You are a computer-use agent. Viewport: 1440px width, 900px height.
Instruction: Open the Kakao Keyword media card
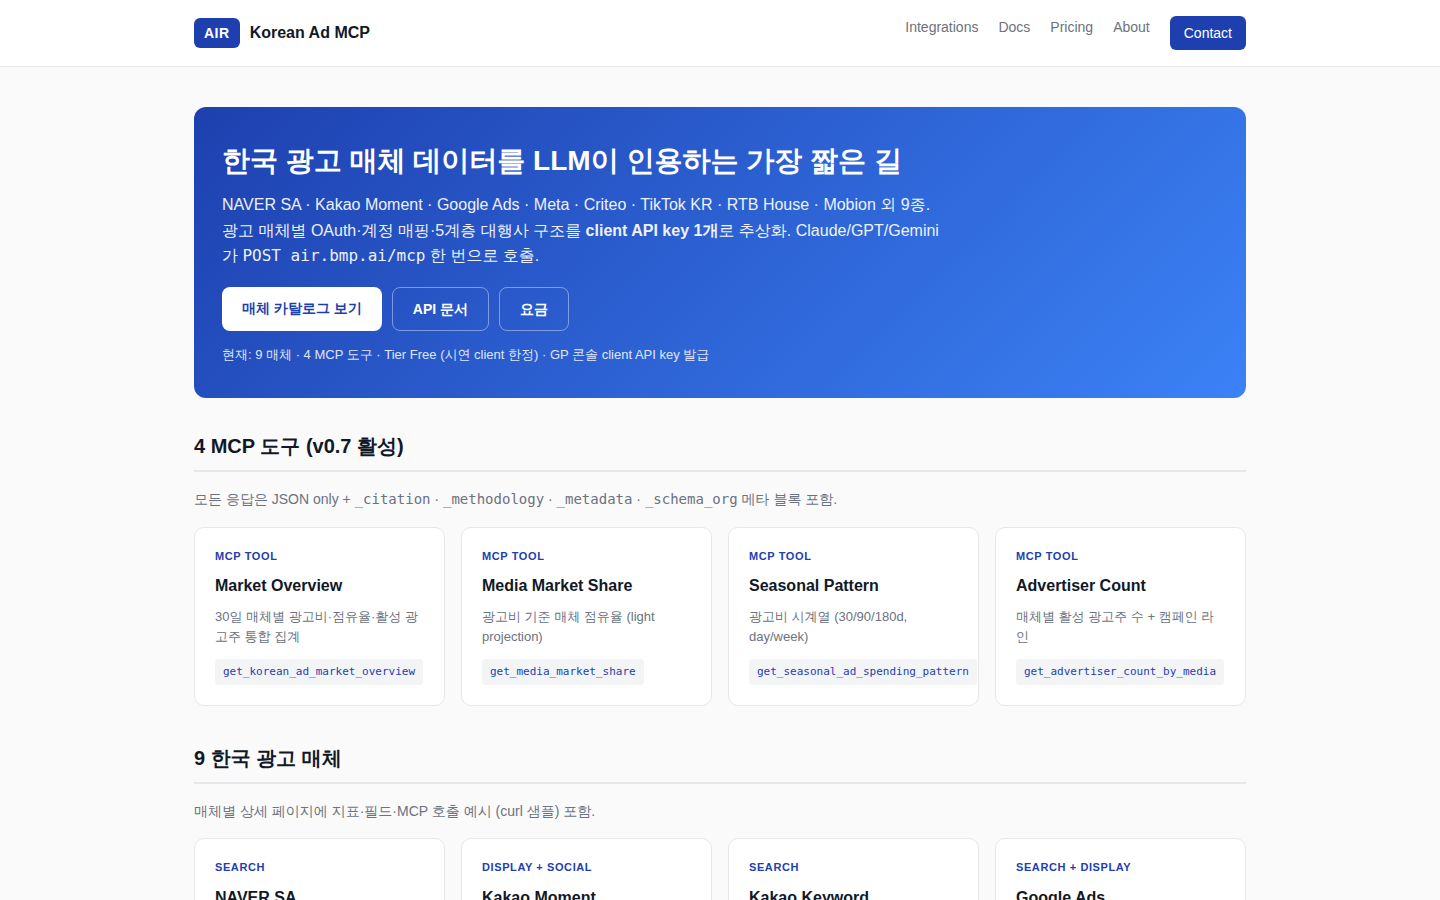click(853, 869)
